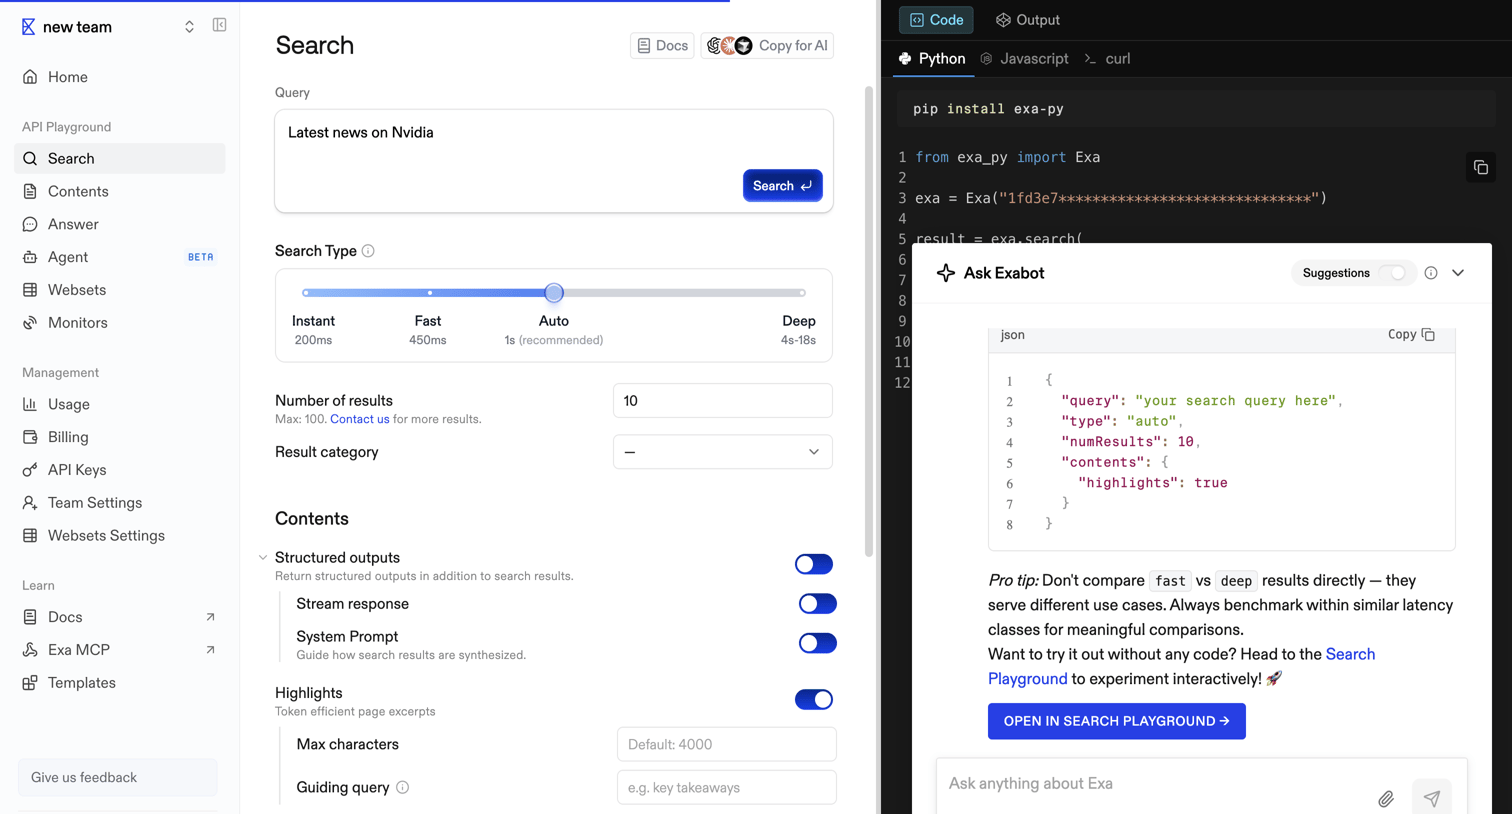This screenshot has width=1512, height=814.
Task: Open Contents in API Playground
Action: (x=119, y=191)
